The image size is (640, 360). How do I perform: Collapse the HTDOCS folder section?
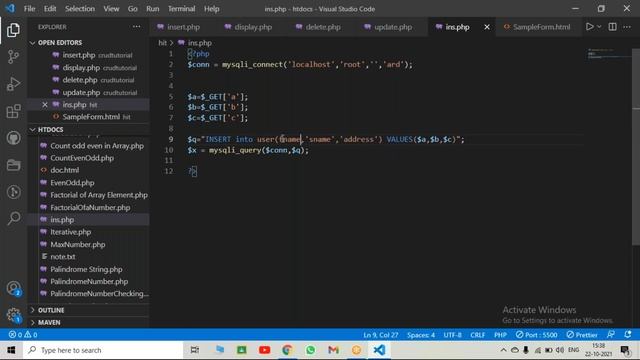point(51,130)
